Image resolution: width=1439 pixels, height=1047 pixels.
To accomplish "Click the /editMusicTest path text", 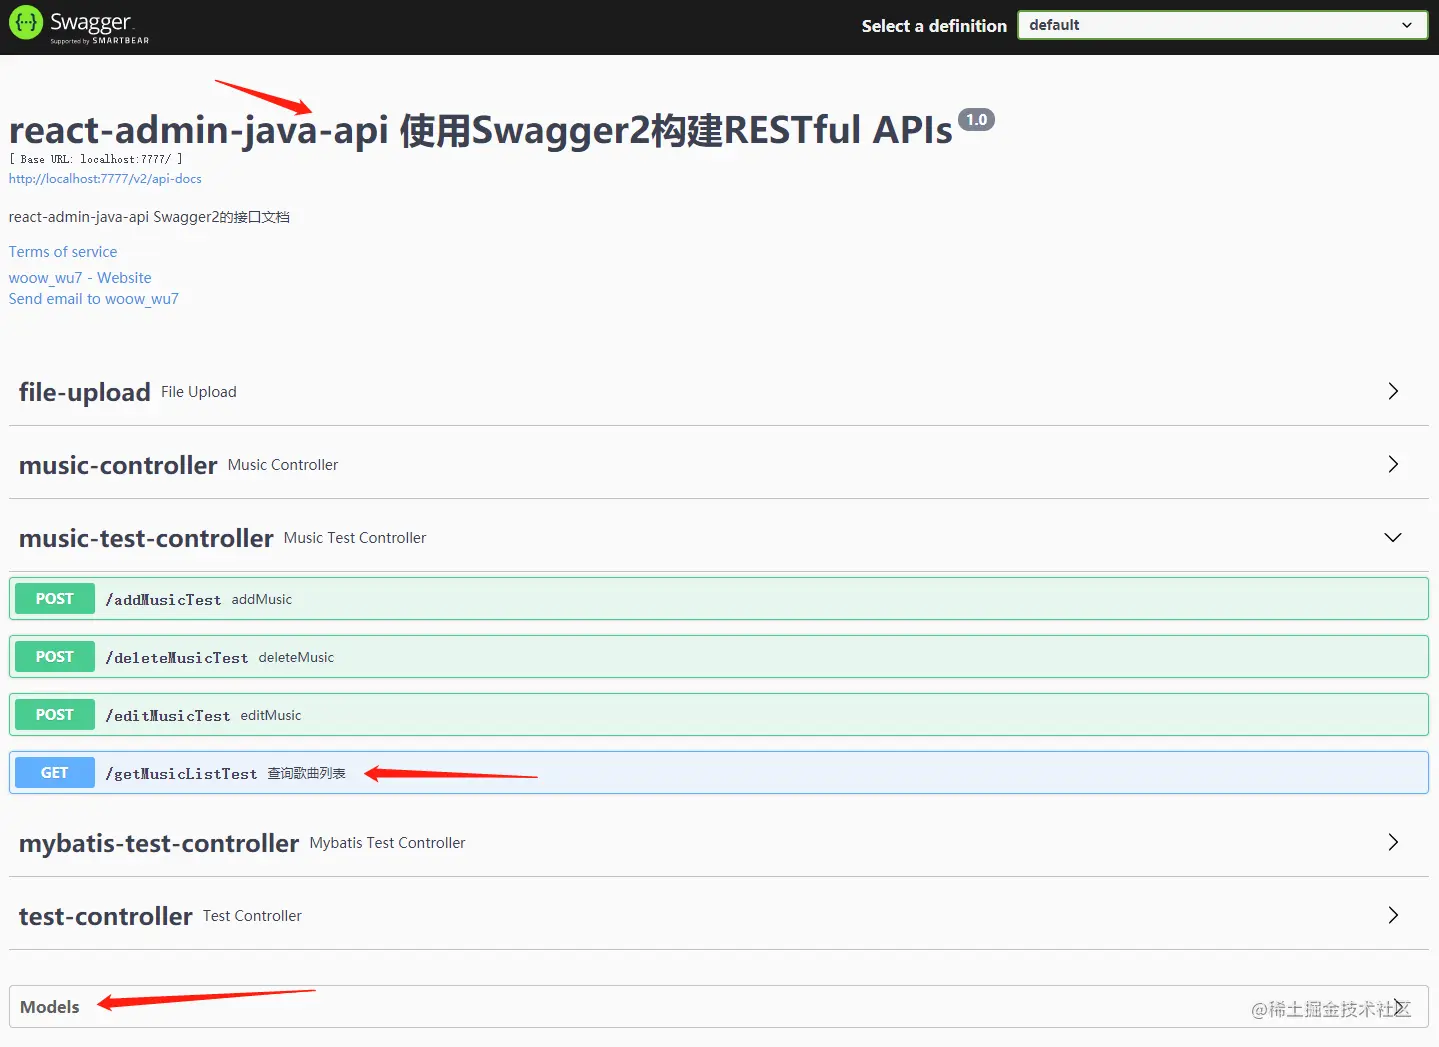I will (x=168, y=716).
